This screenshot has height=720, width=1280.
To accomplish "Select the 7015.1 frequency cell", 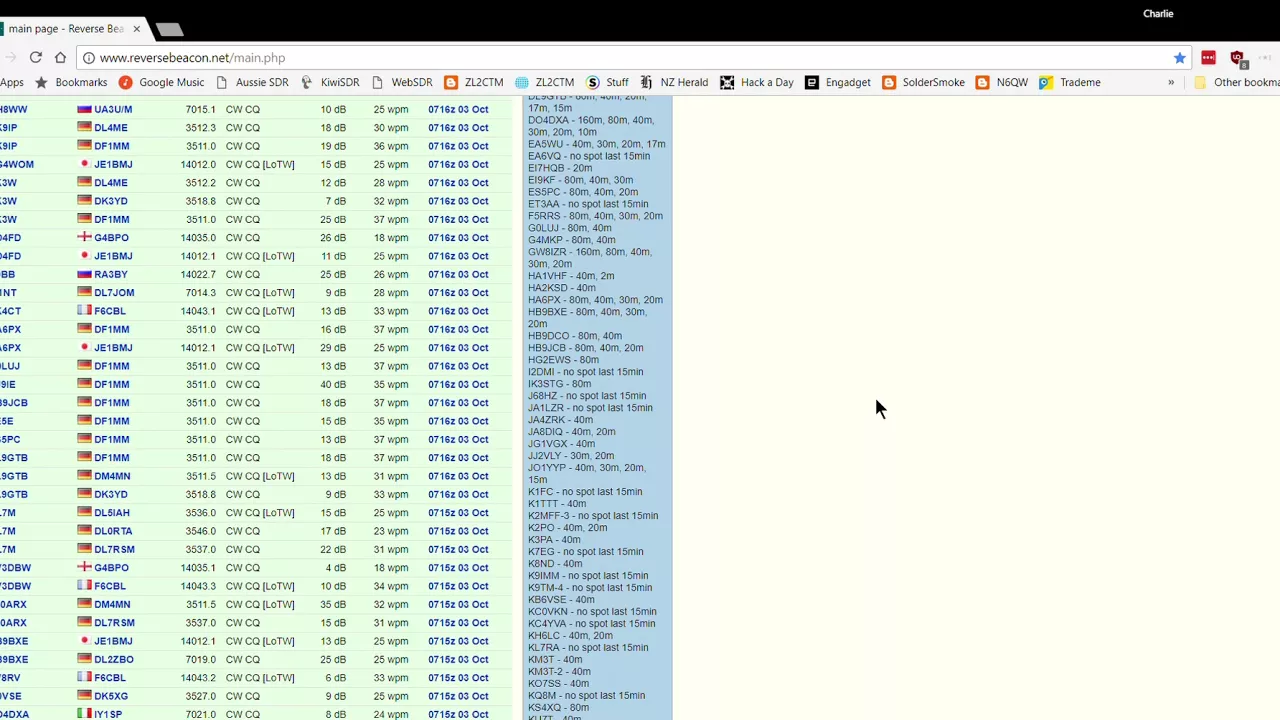I will click(x=199, y=109).
